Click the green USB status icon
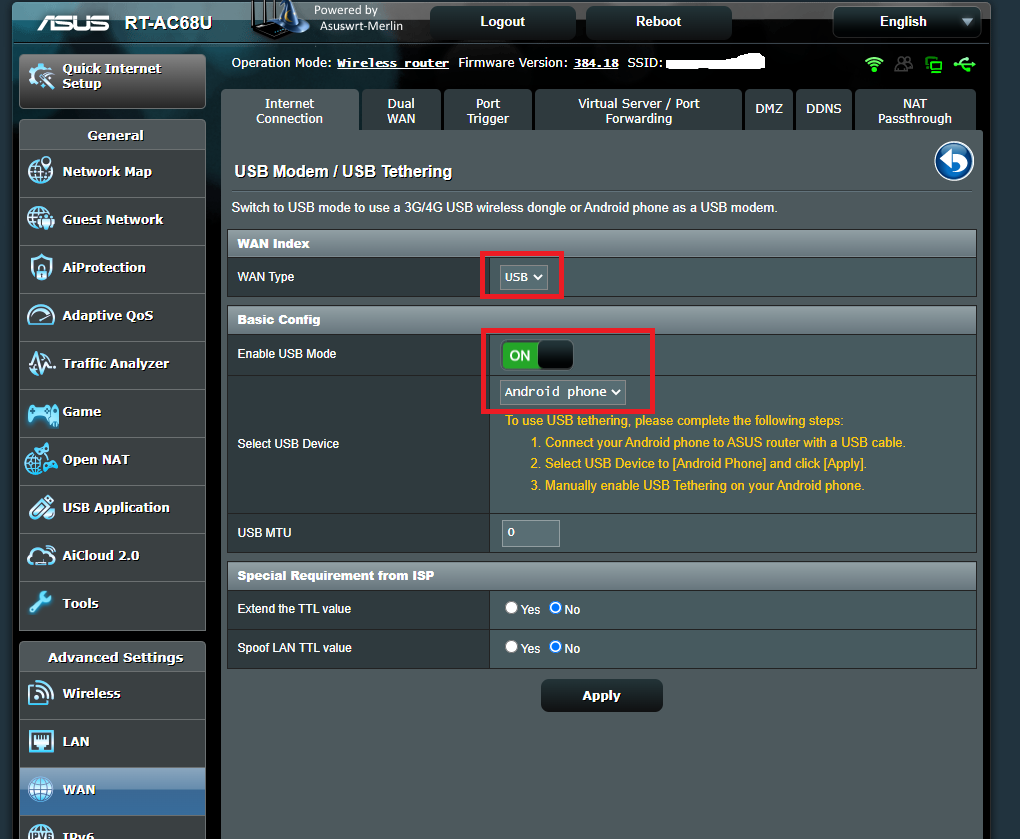The image size is (1020, 839). 964,64
